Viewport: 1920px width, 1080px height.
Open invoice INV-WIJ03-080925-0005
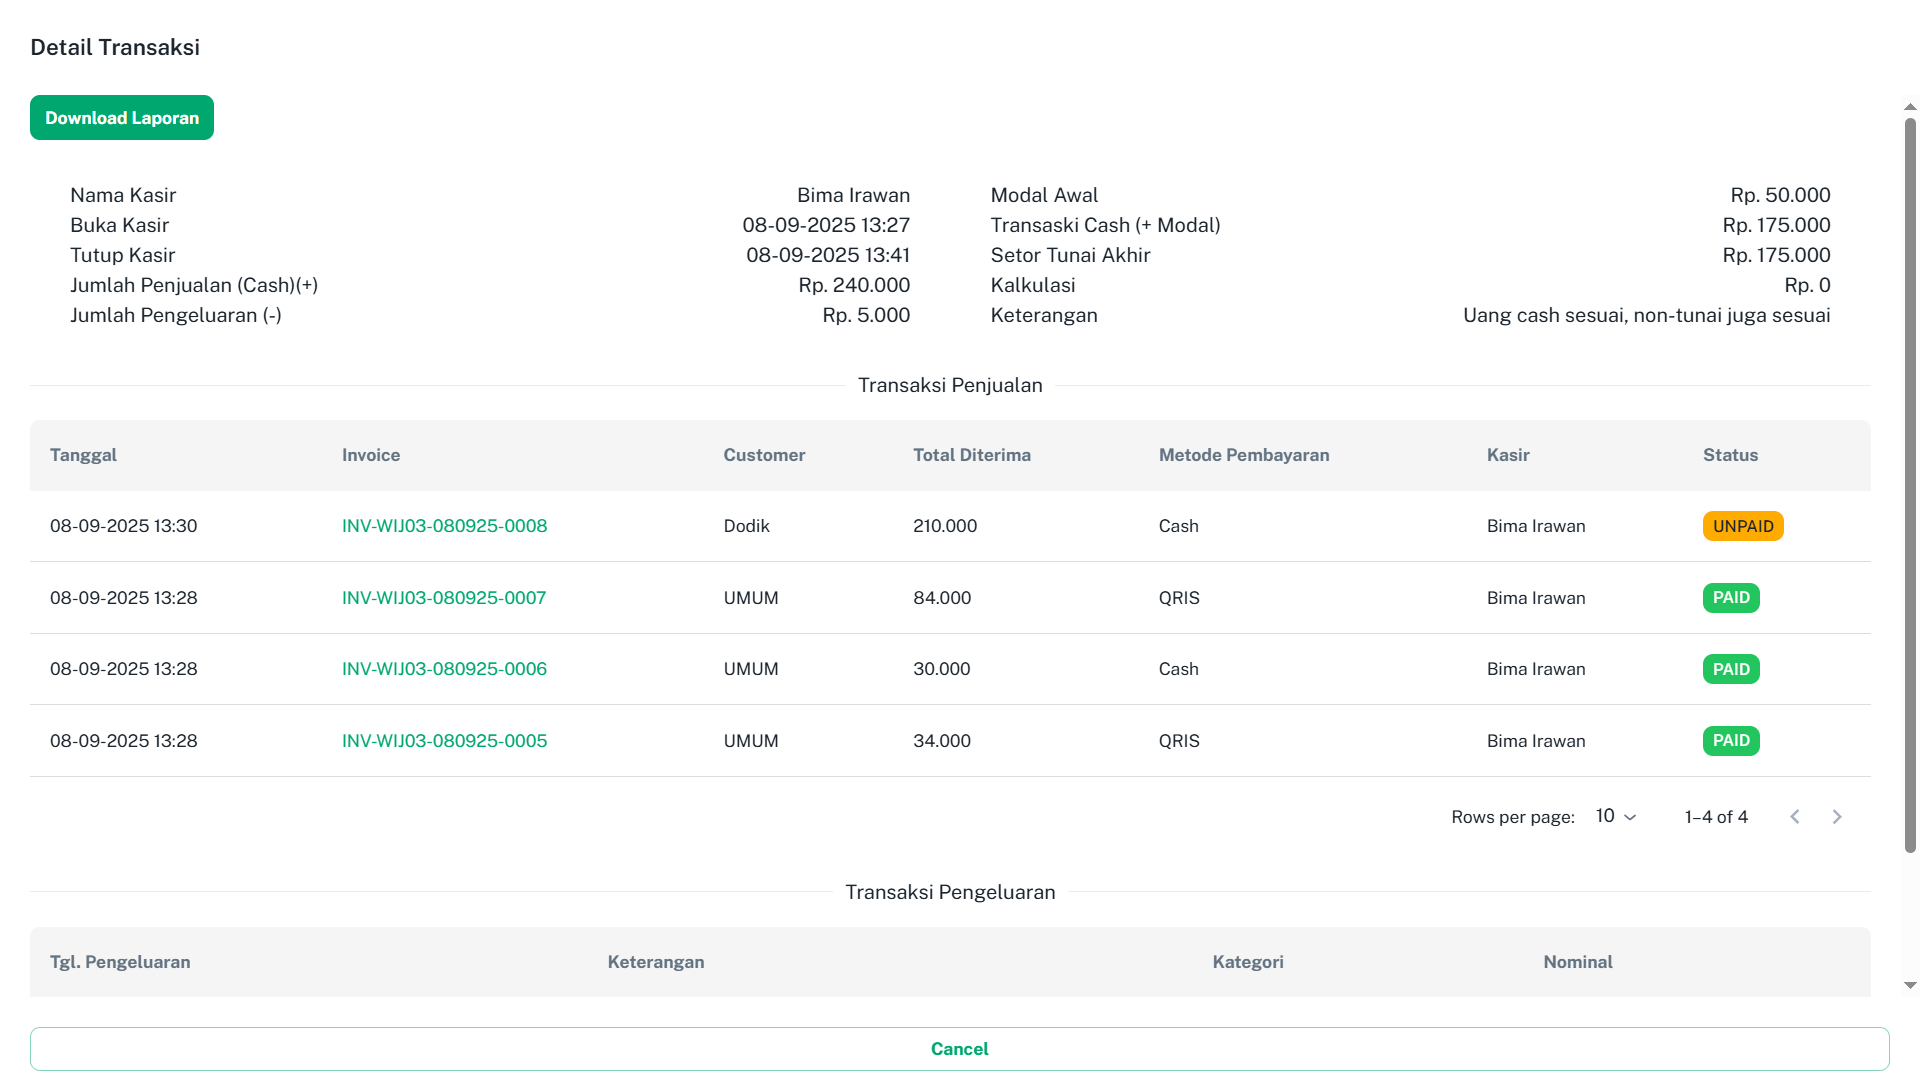444,741
